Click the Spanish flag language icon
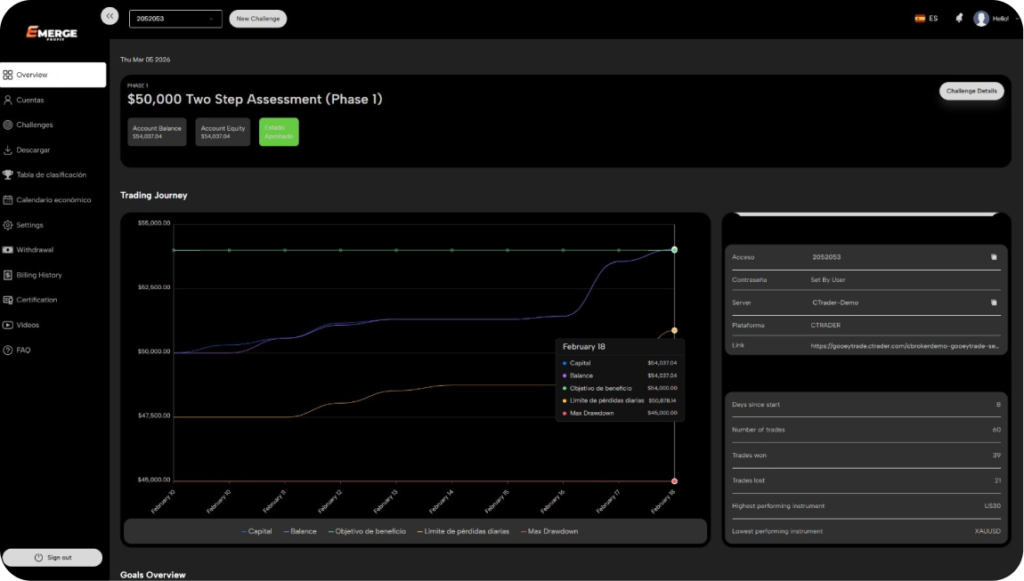This screenshot has width=1024, height=581. pyautogui.click(x=919, y=18)
